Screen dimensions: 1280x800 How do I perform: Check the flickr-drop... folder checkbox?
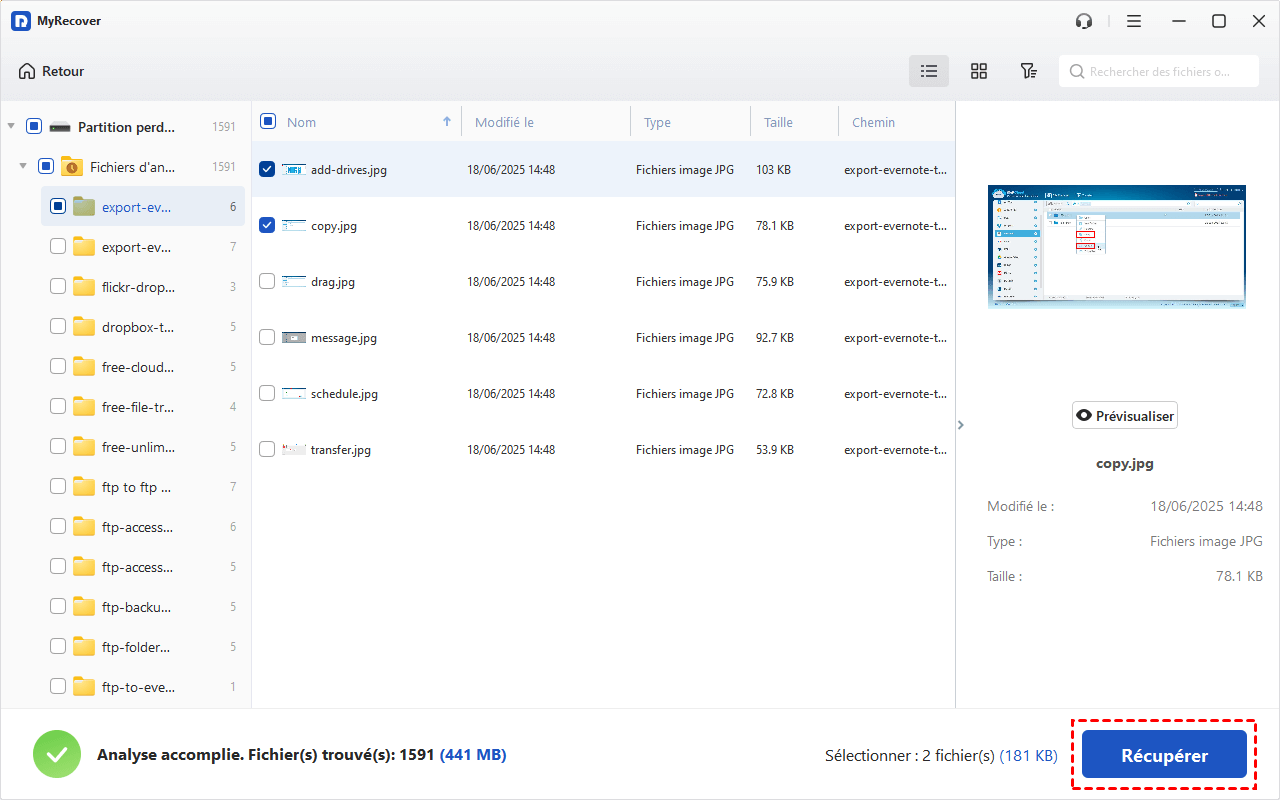(x=58, y=286)
